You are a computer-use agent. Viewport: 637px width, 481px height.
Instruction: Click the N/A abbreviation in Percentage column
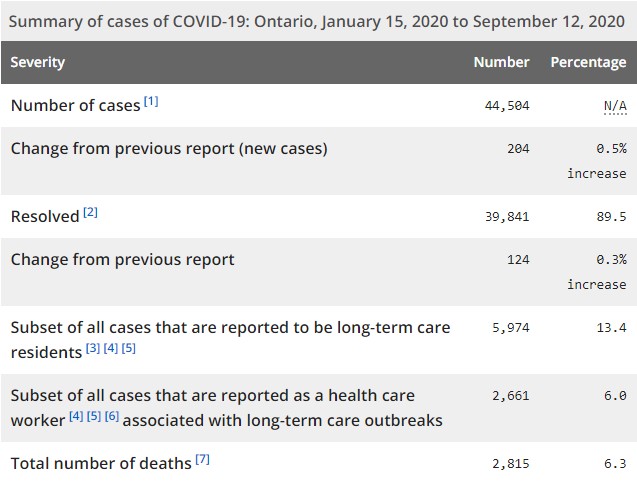coord(615,106)
